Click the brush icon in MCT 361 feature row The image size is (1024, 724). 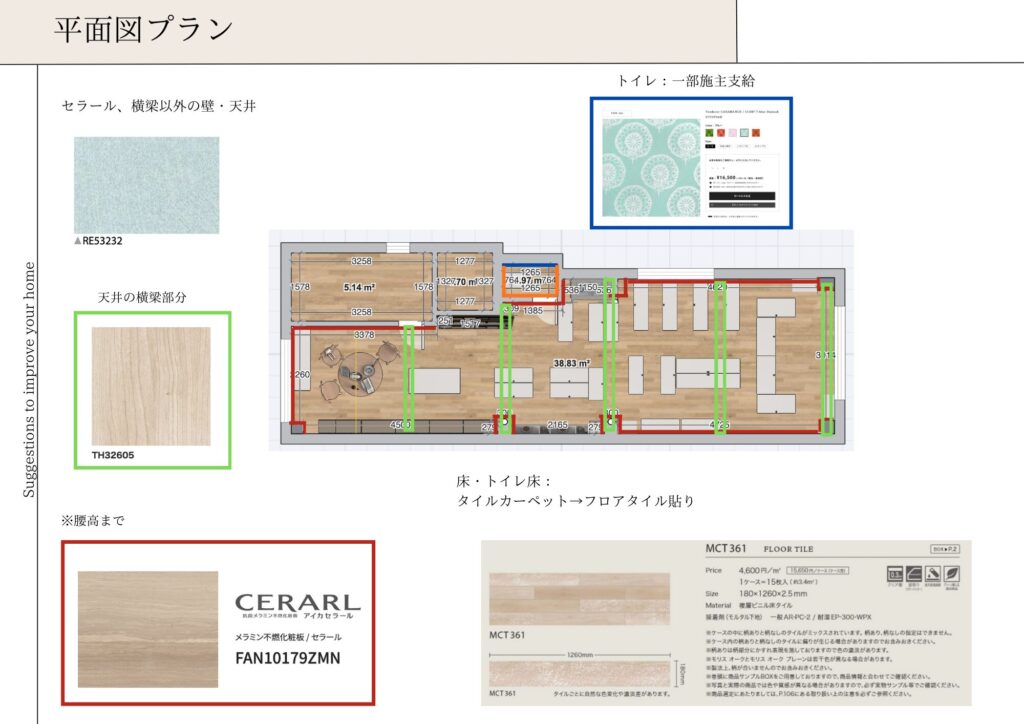pos(934,576)
